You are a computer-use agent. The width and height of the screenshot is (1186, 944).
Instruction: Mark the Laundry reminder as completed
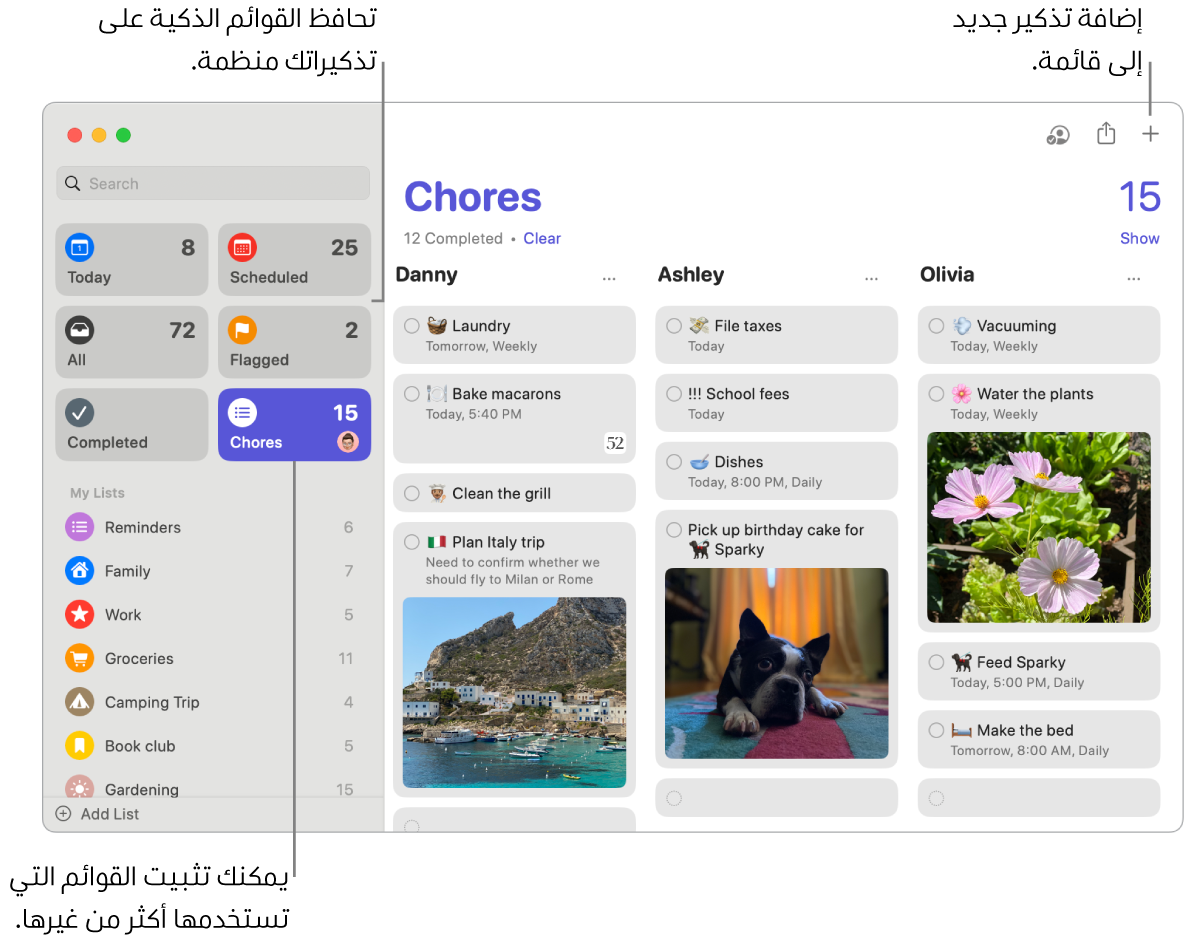(411, 325)
